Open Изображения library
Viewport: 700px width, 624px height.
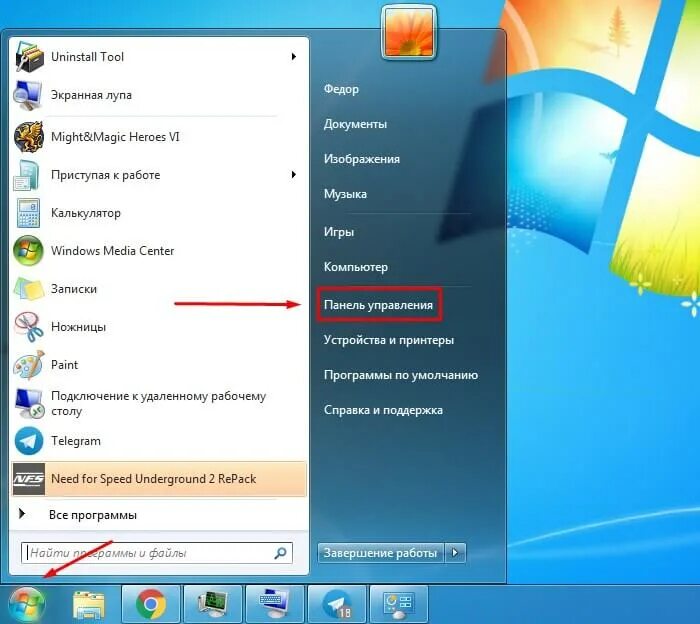point(362,159)
